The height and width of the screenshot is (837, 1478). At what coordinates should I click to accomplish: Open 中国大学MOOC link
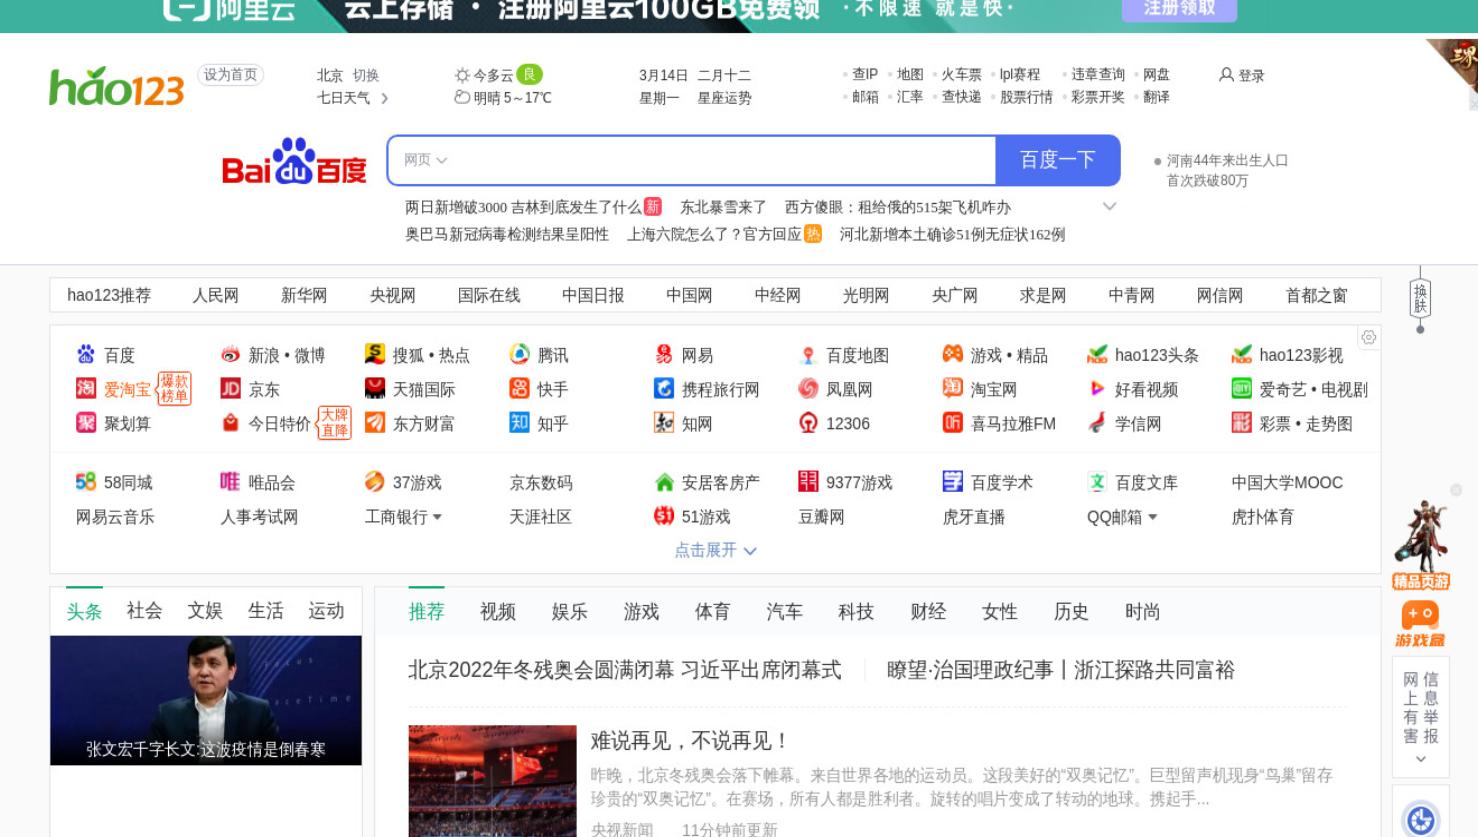coord(1287,482)
